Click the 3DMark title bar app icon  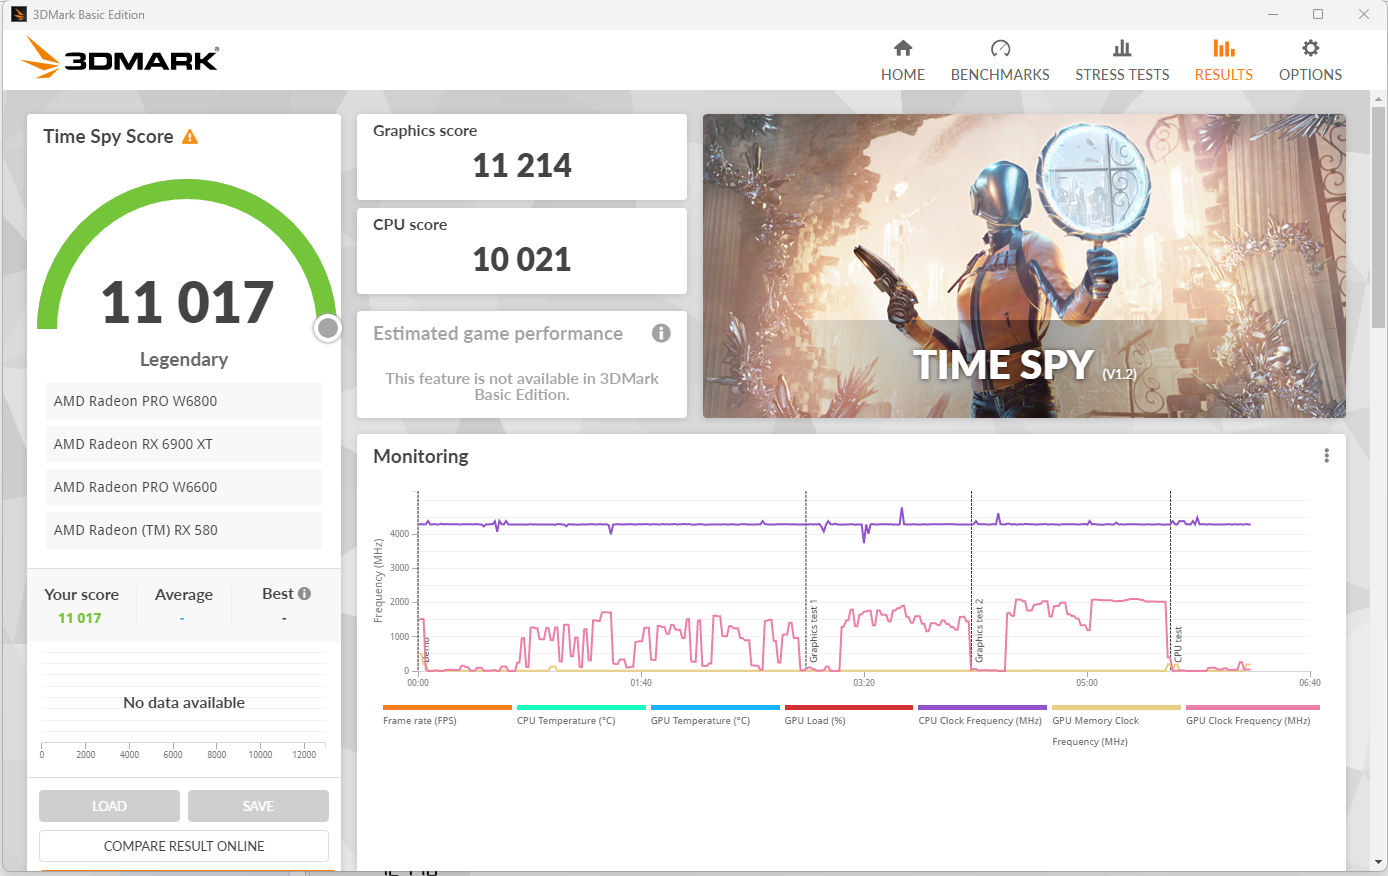(x=18, y=14)
